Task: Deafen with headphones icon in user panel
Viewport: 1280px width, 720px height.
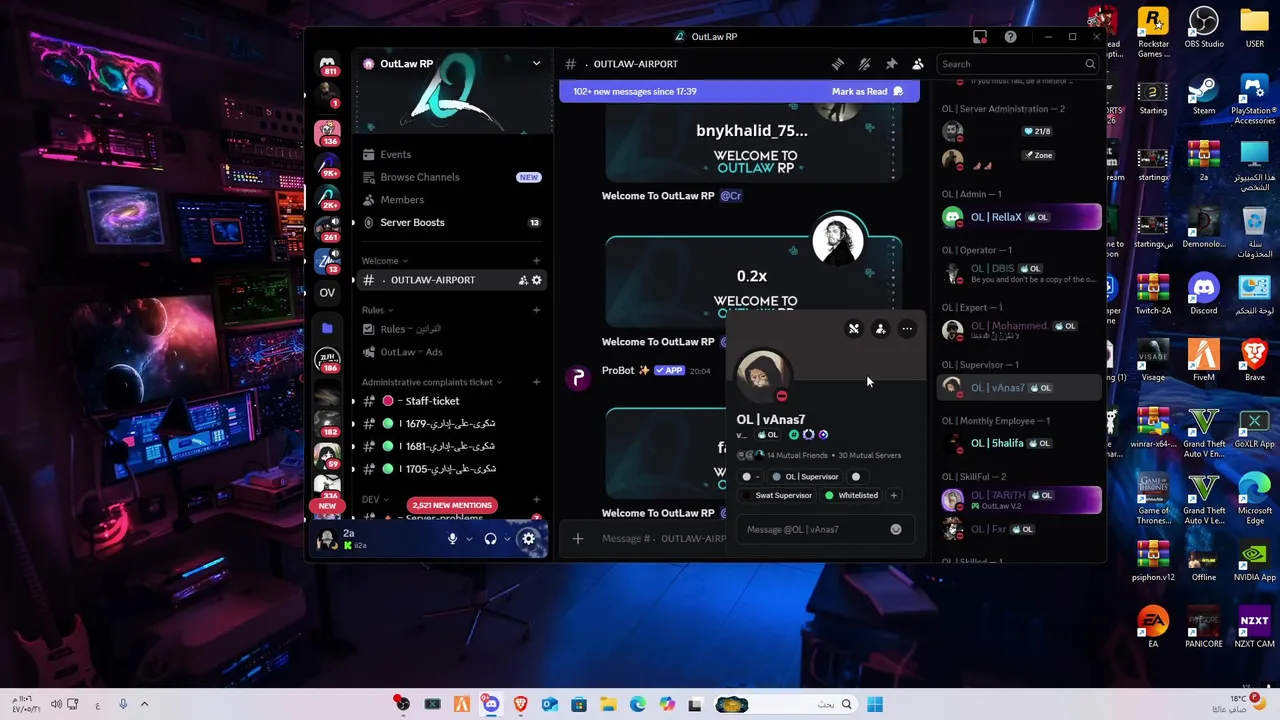Action: click(x=490, y=539)
